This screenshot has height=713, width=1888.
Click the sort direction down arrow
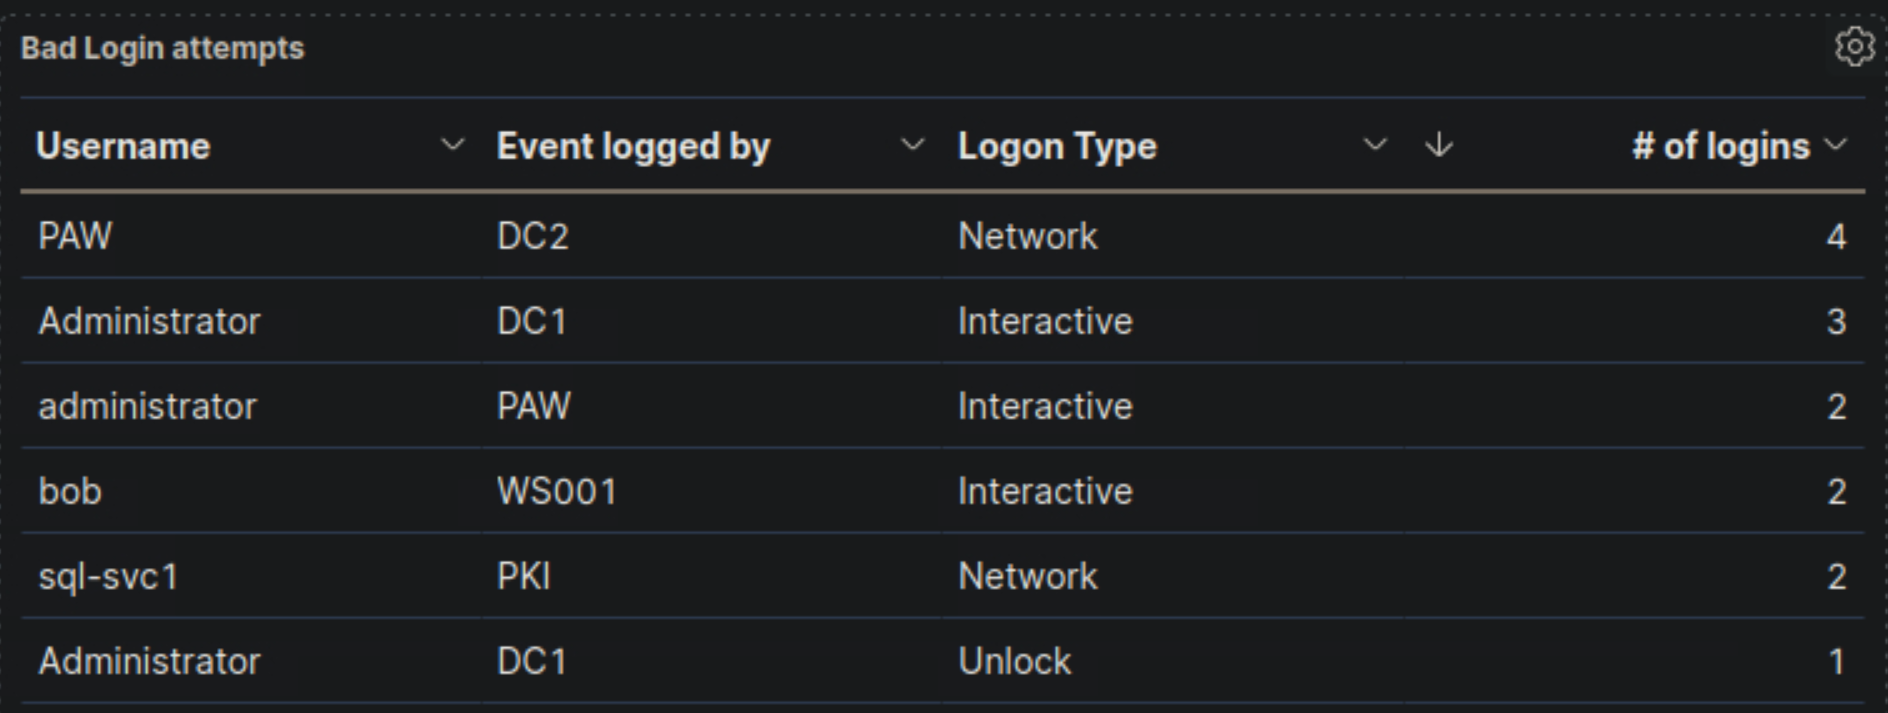coord(1438,146)
